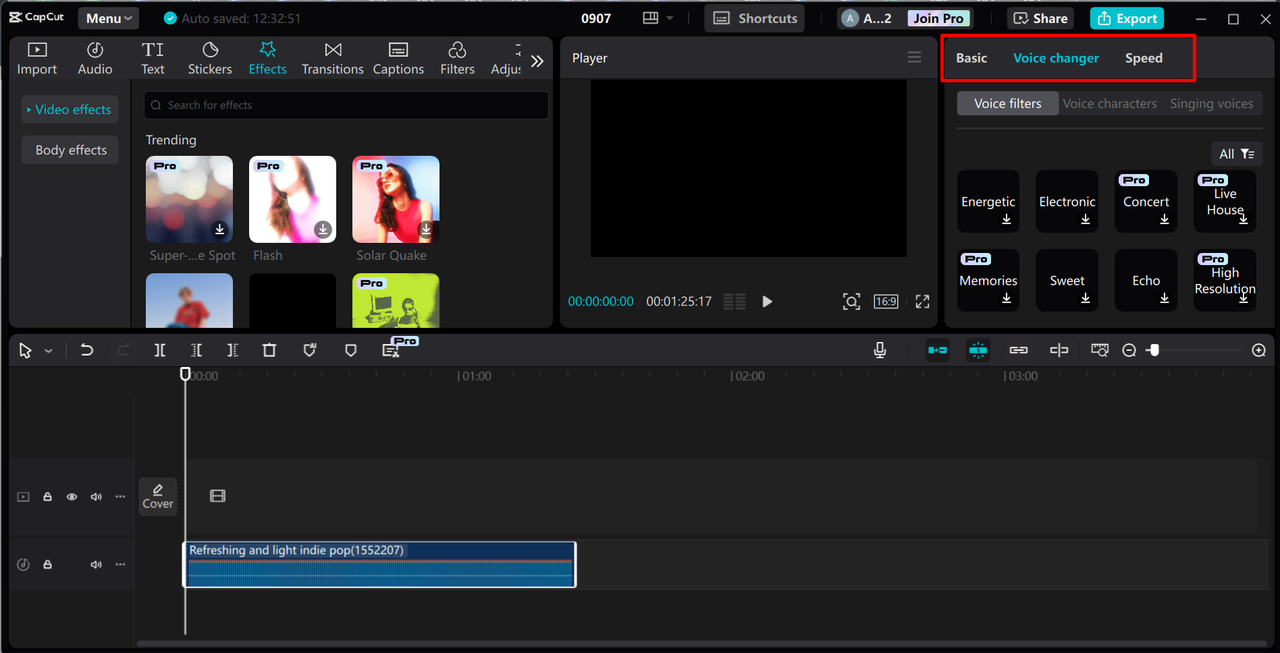Open the Transitions tab
Screen dimensions: 1280x653
[333, 58]
